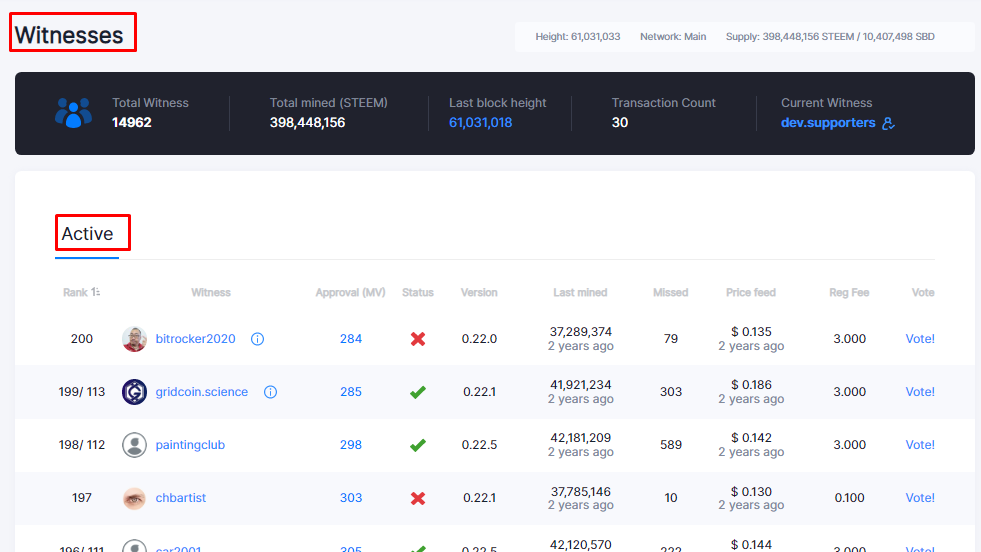Click the missed count 589
The image size is (981, 552).
(671, 445)
